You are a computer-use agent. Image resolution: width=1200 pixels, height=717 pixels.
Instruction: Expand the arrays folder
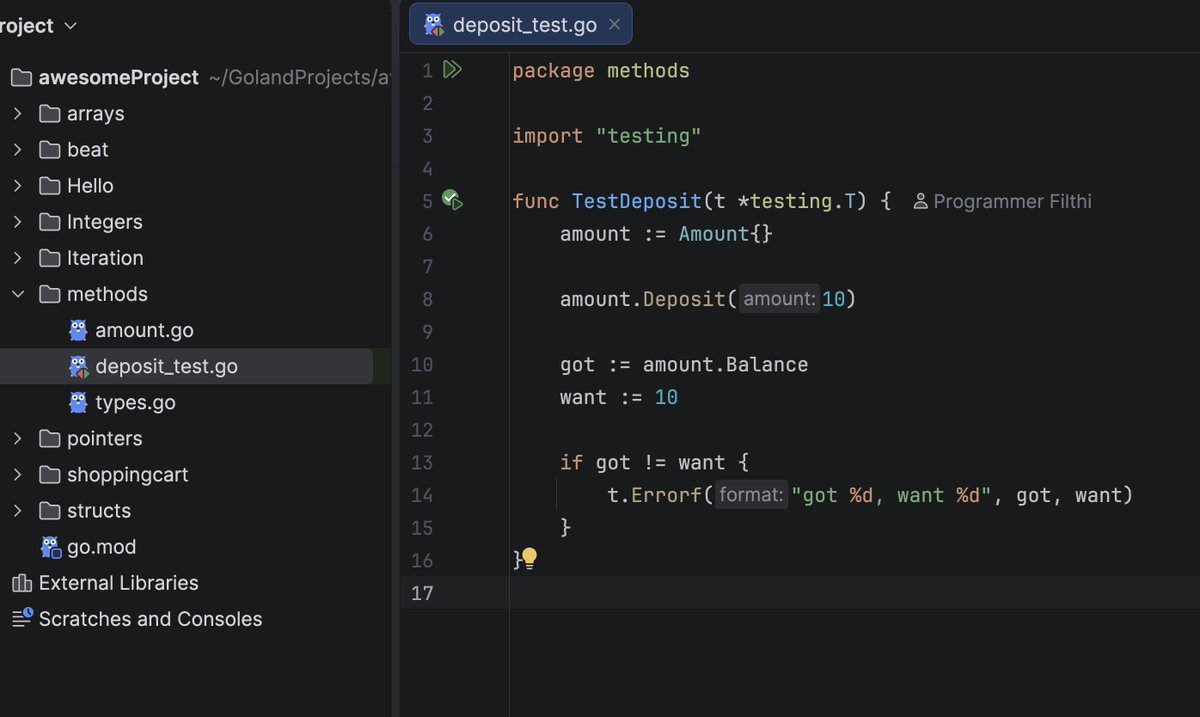17,114
